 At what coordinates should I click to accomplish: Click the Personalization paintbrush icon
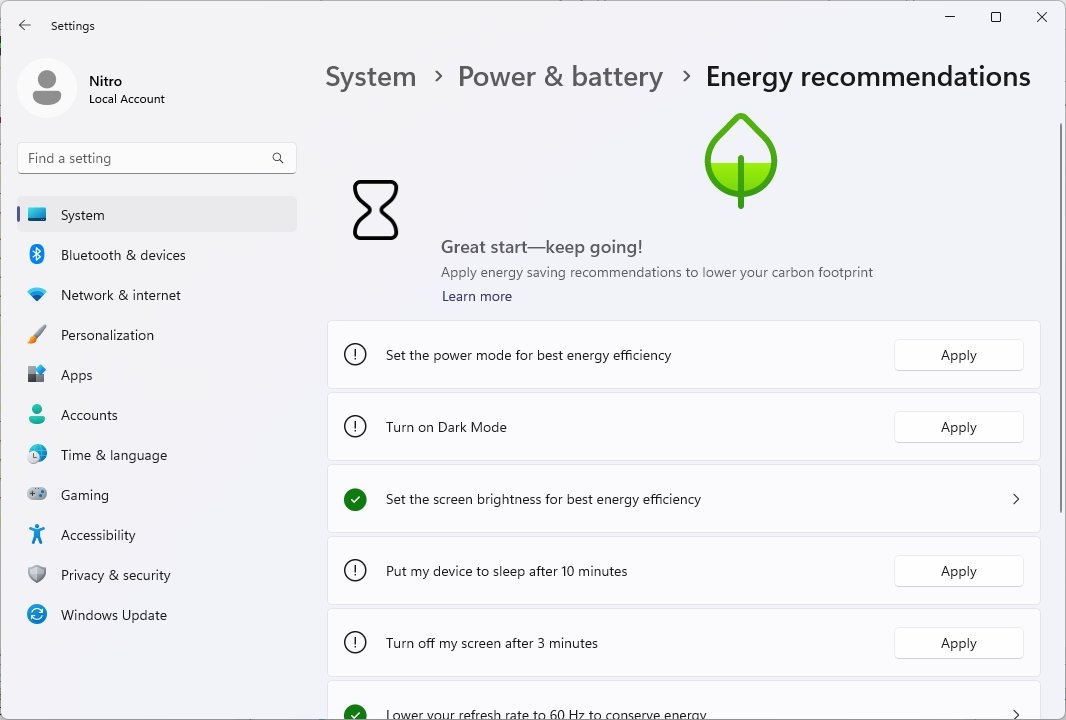[37, 335]
